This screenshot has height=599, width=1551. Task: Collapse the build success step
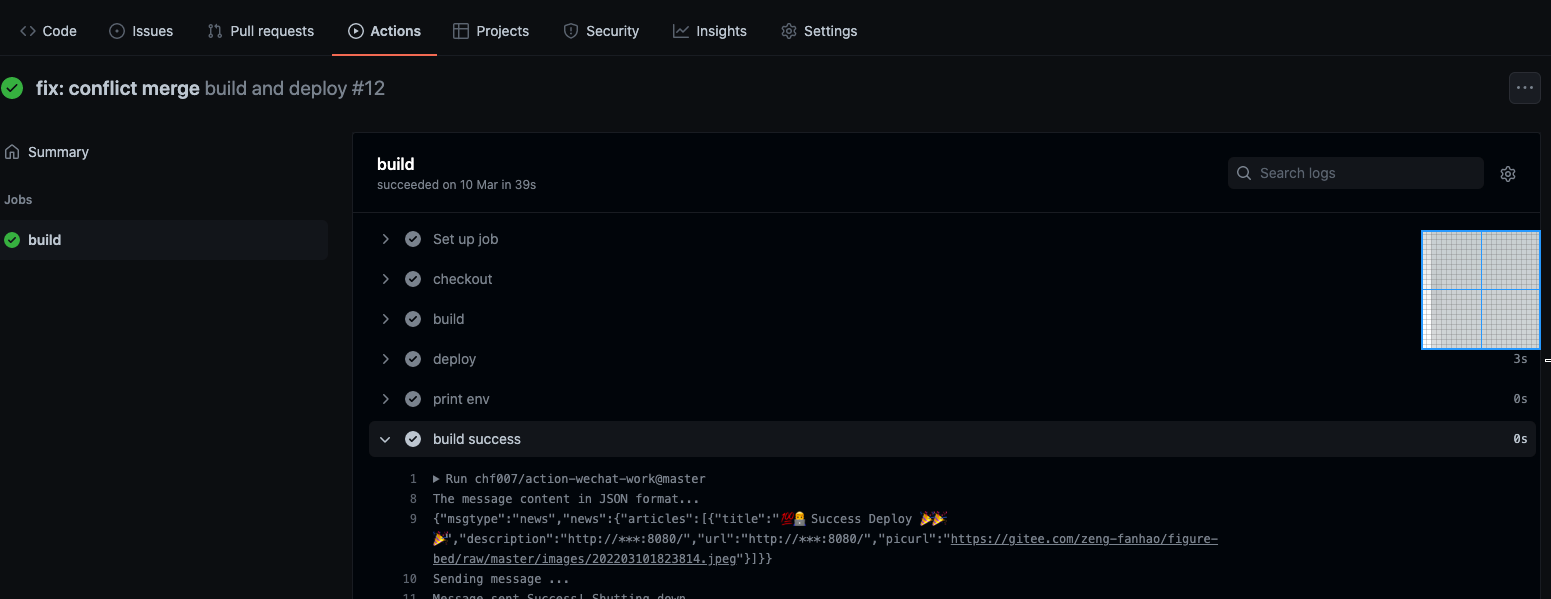tap(385, 439)
